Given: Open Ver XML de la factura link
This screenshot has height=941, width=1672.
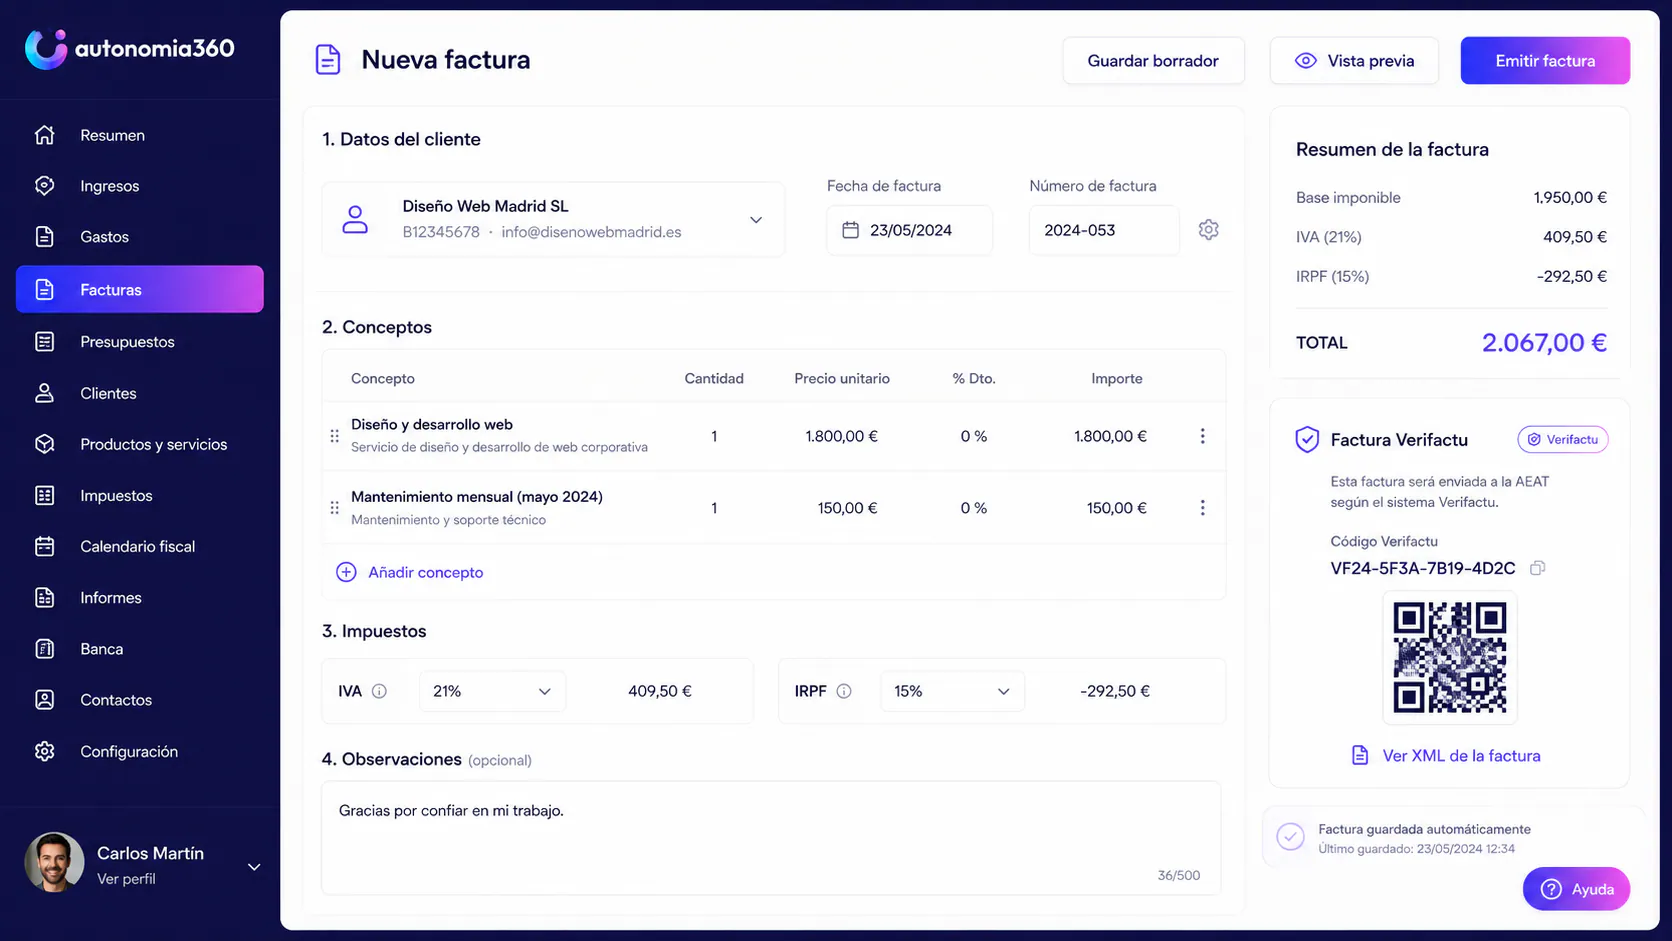Looking at the screenshot, I should (x=1446, y=756).
